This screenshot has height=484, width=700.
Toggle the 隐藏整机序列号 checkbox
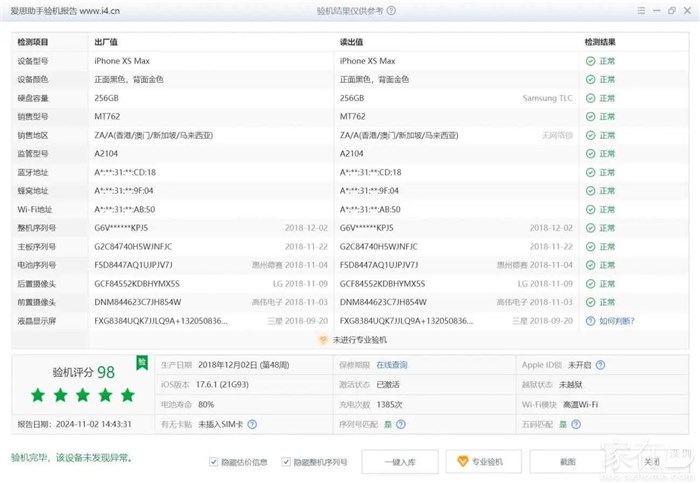pos(286,462)
